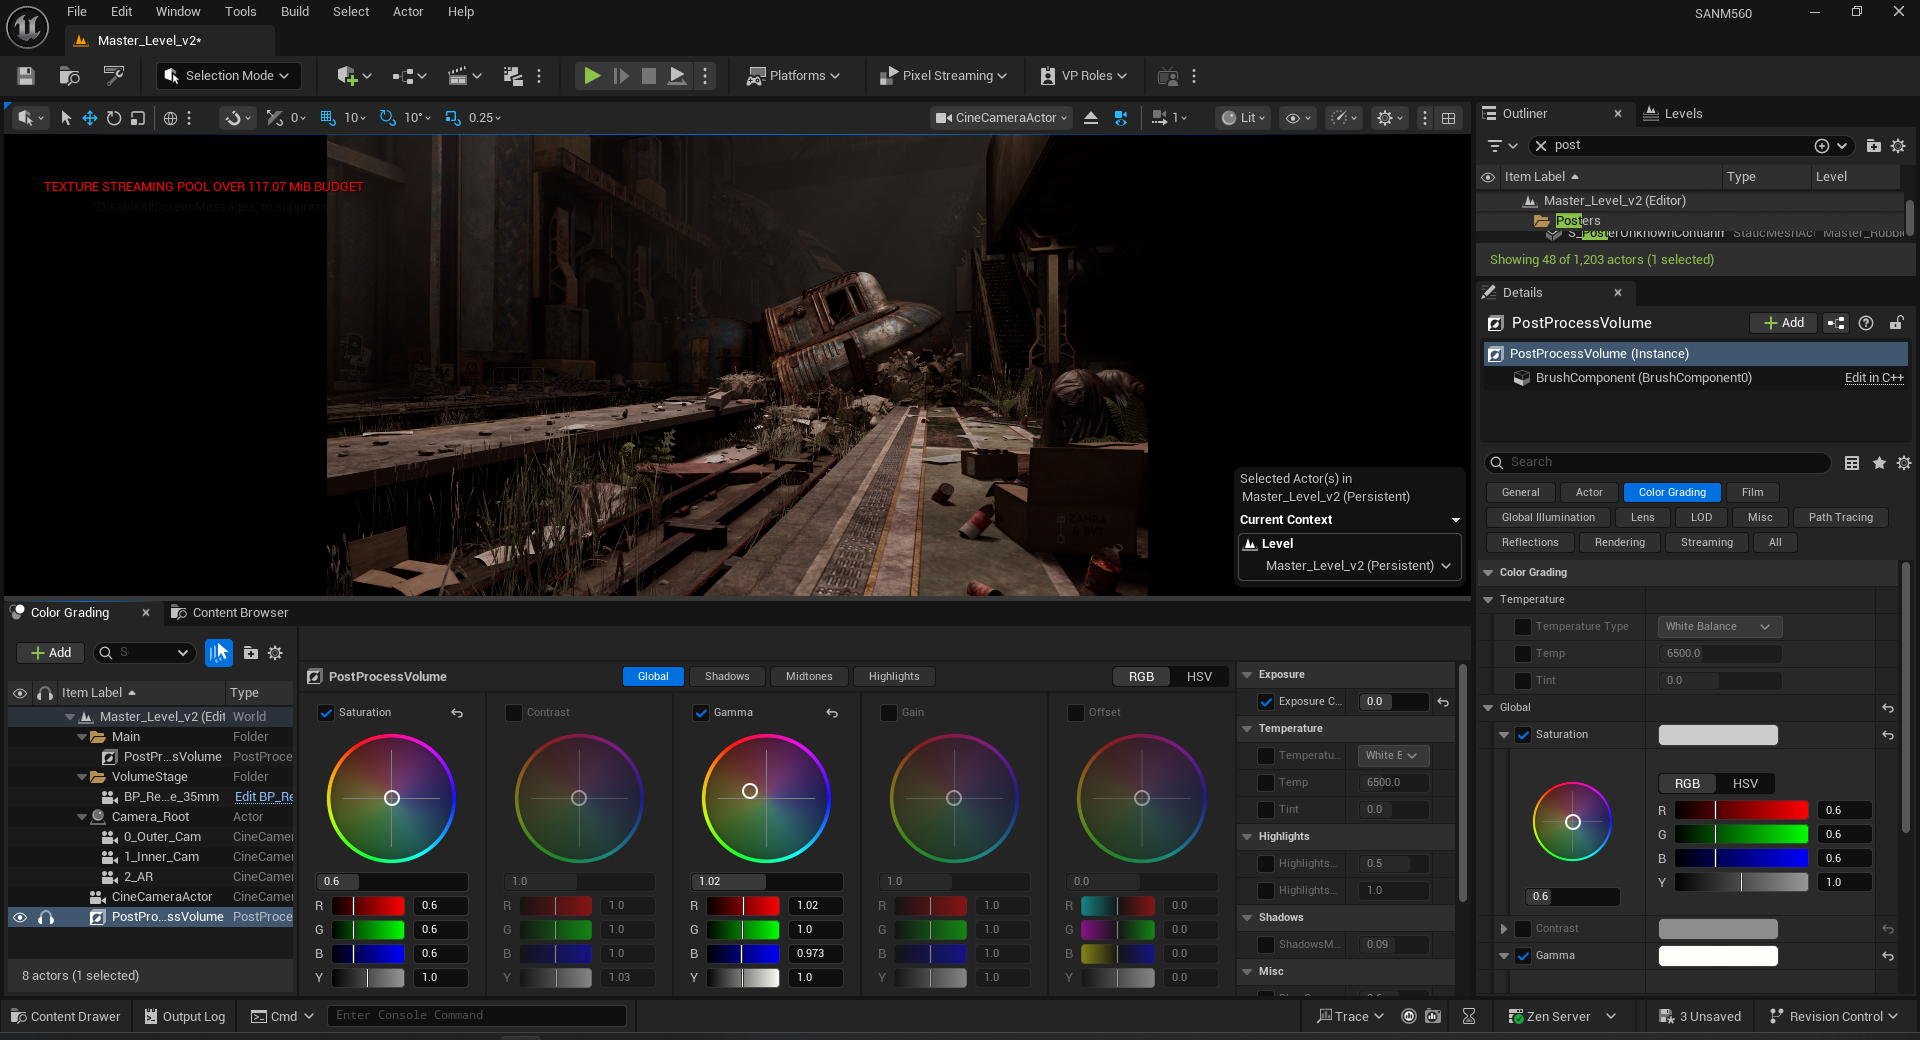Click the red R slider under Saturation wheel
Image resolution: width=1920 pixels, height=1040 pixels.
pyautogui.click(x=367, y=906)
